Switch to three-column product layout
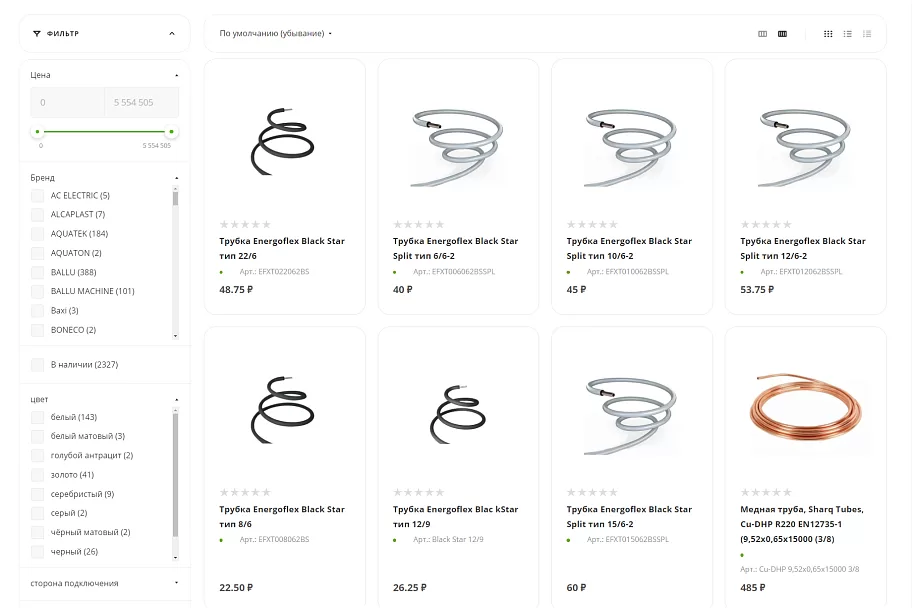Image resolution: width=912 pixels, height=608 pixels. click(763, 34)
